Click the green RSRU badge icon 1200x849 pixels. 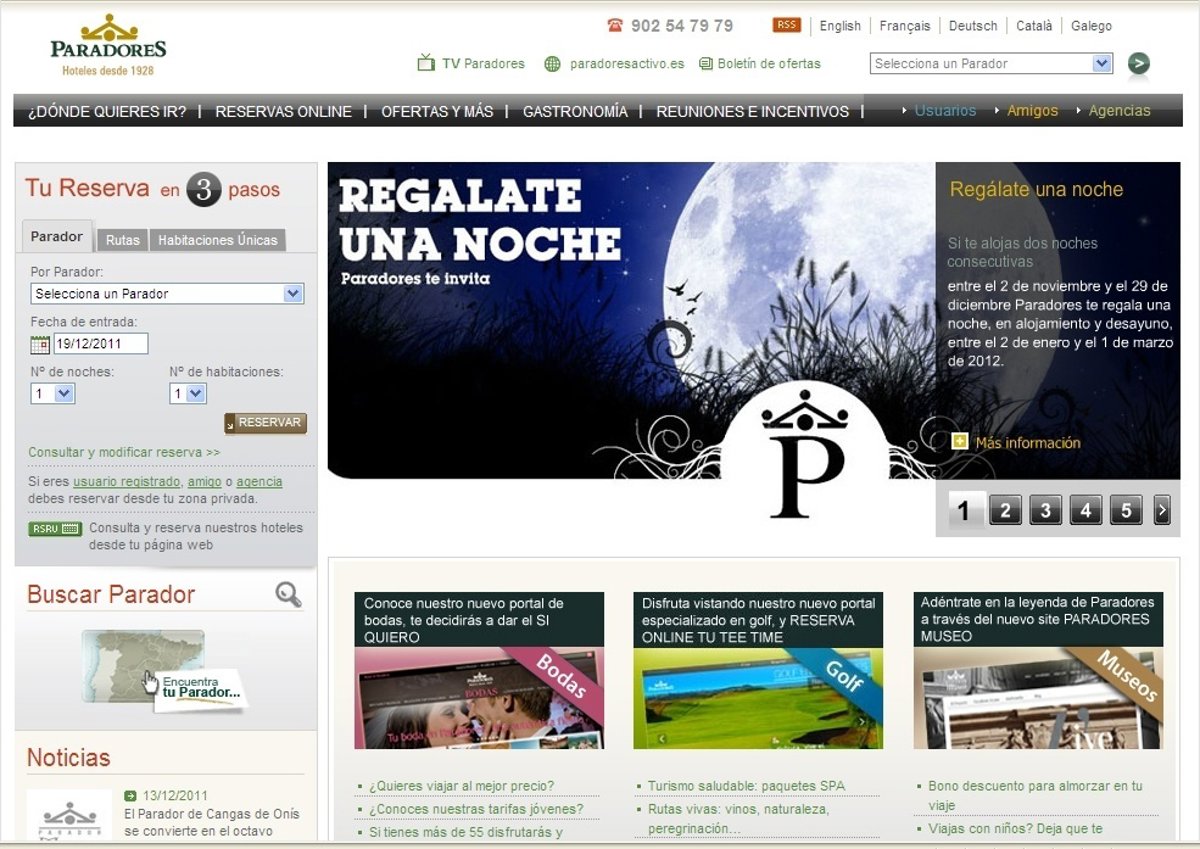56,529
